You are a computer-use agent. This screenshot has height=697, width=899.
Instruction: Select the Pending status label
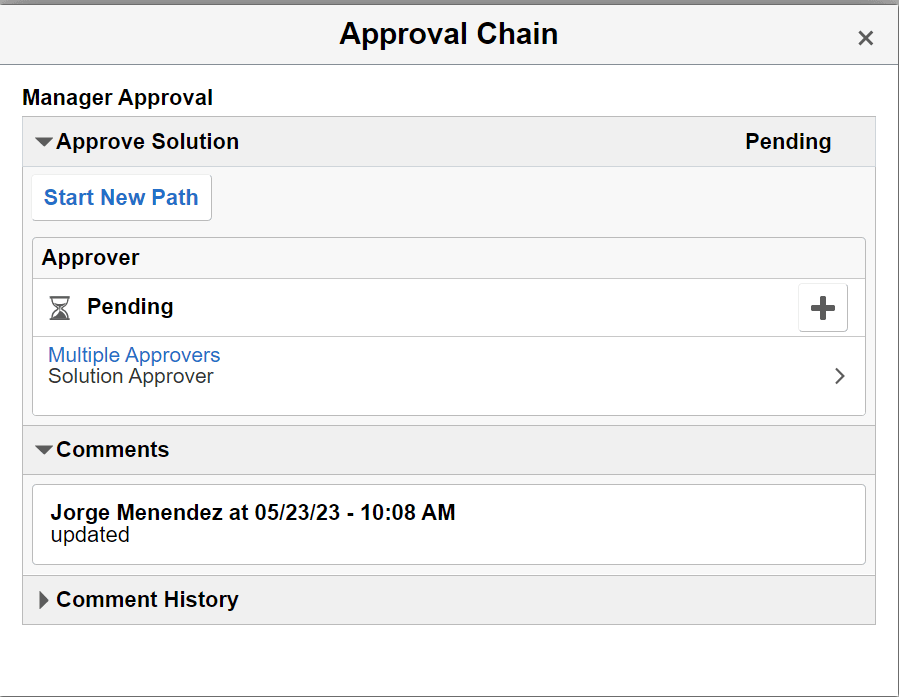788,141
